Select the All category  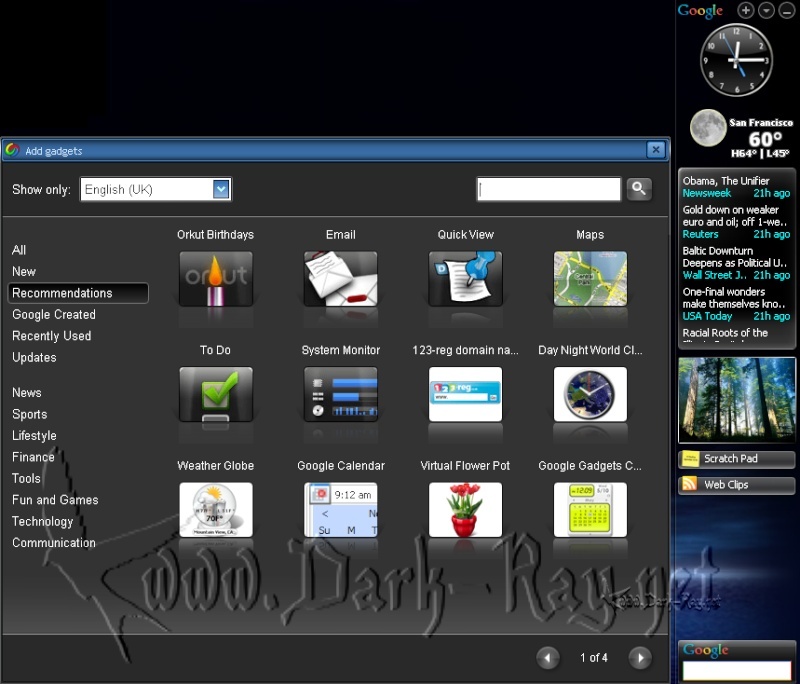pyautogui.click(x=19, y=250)
